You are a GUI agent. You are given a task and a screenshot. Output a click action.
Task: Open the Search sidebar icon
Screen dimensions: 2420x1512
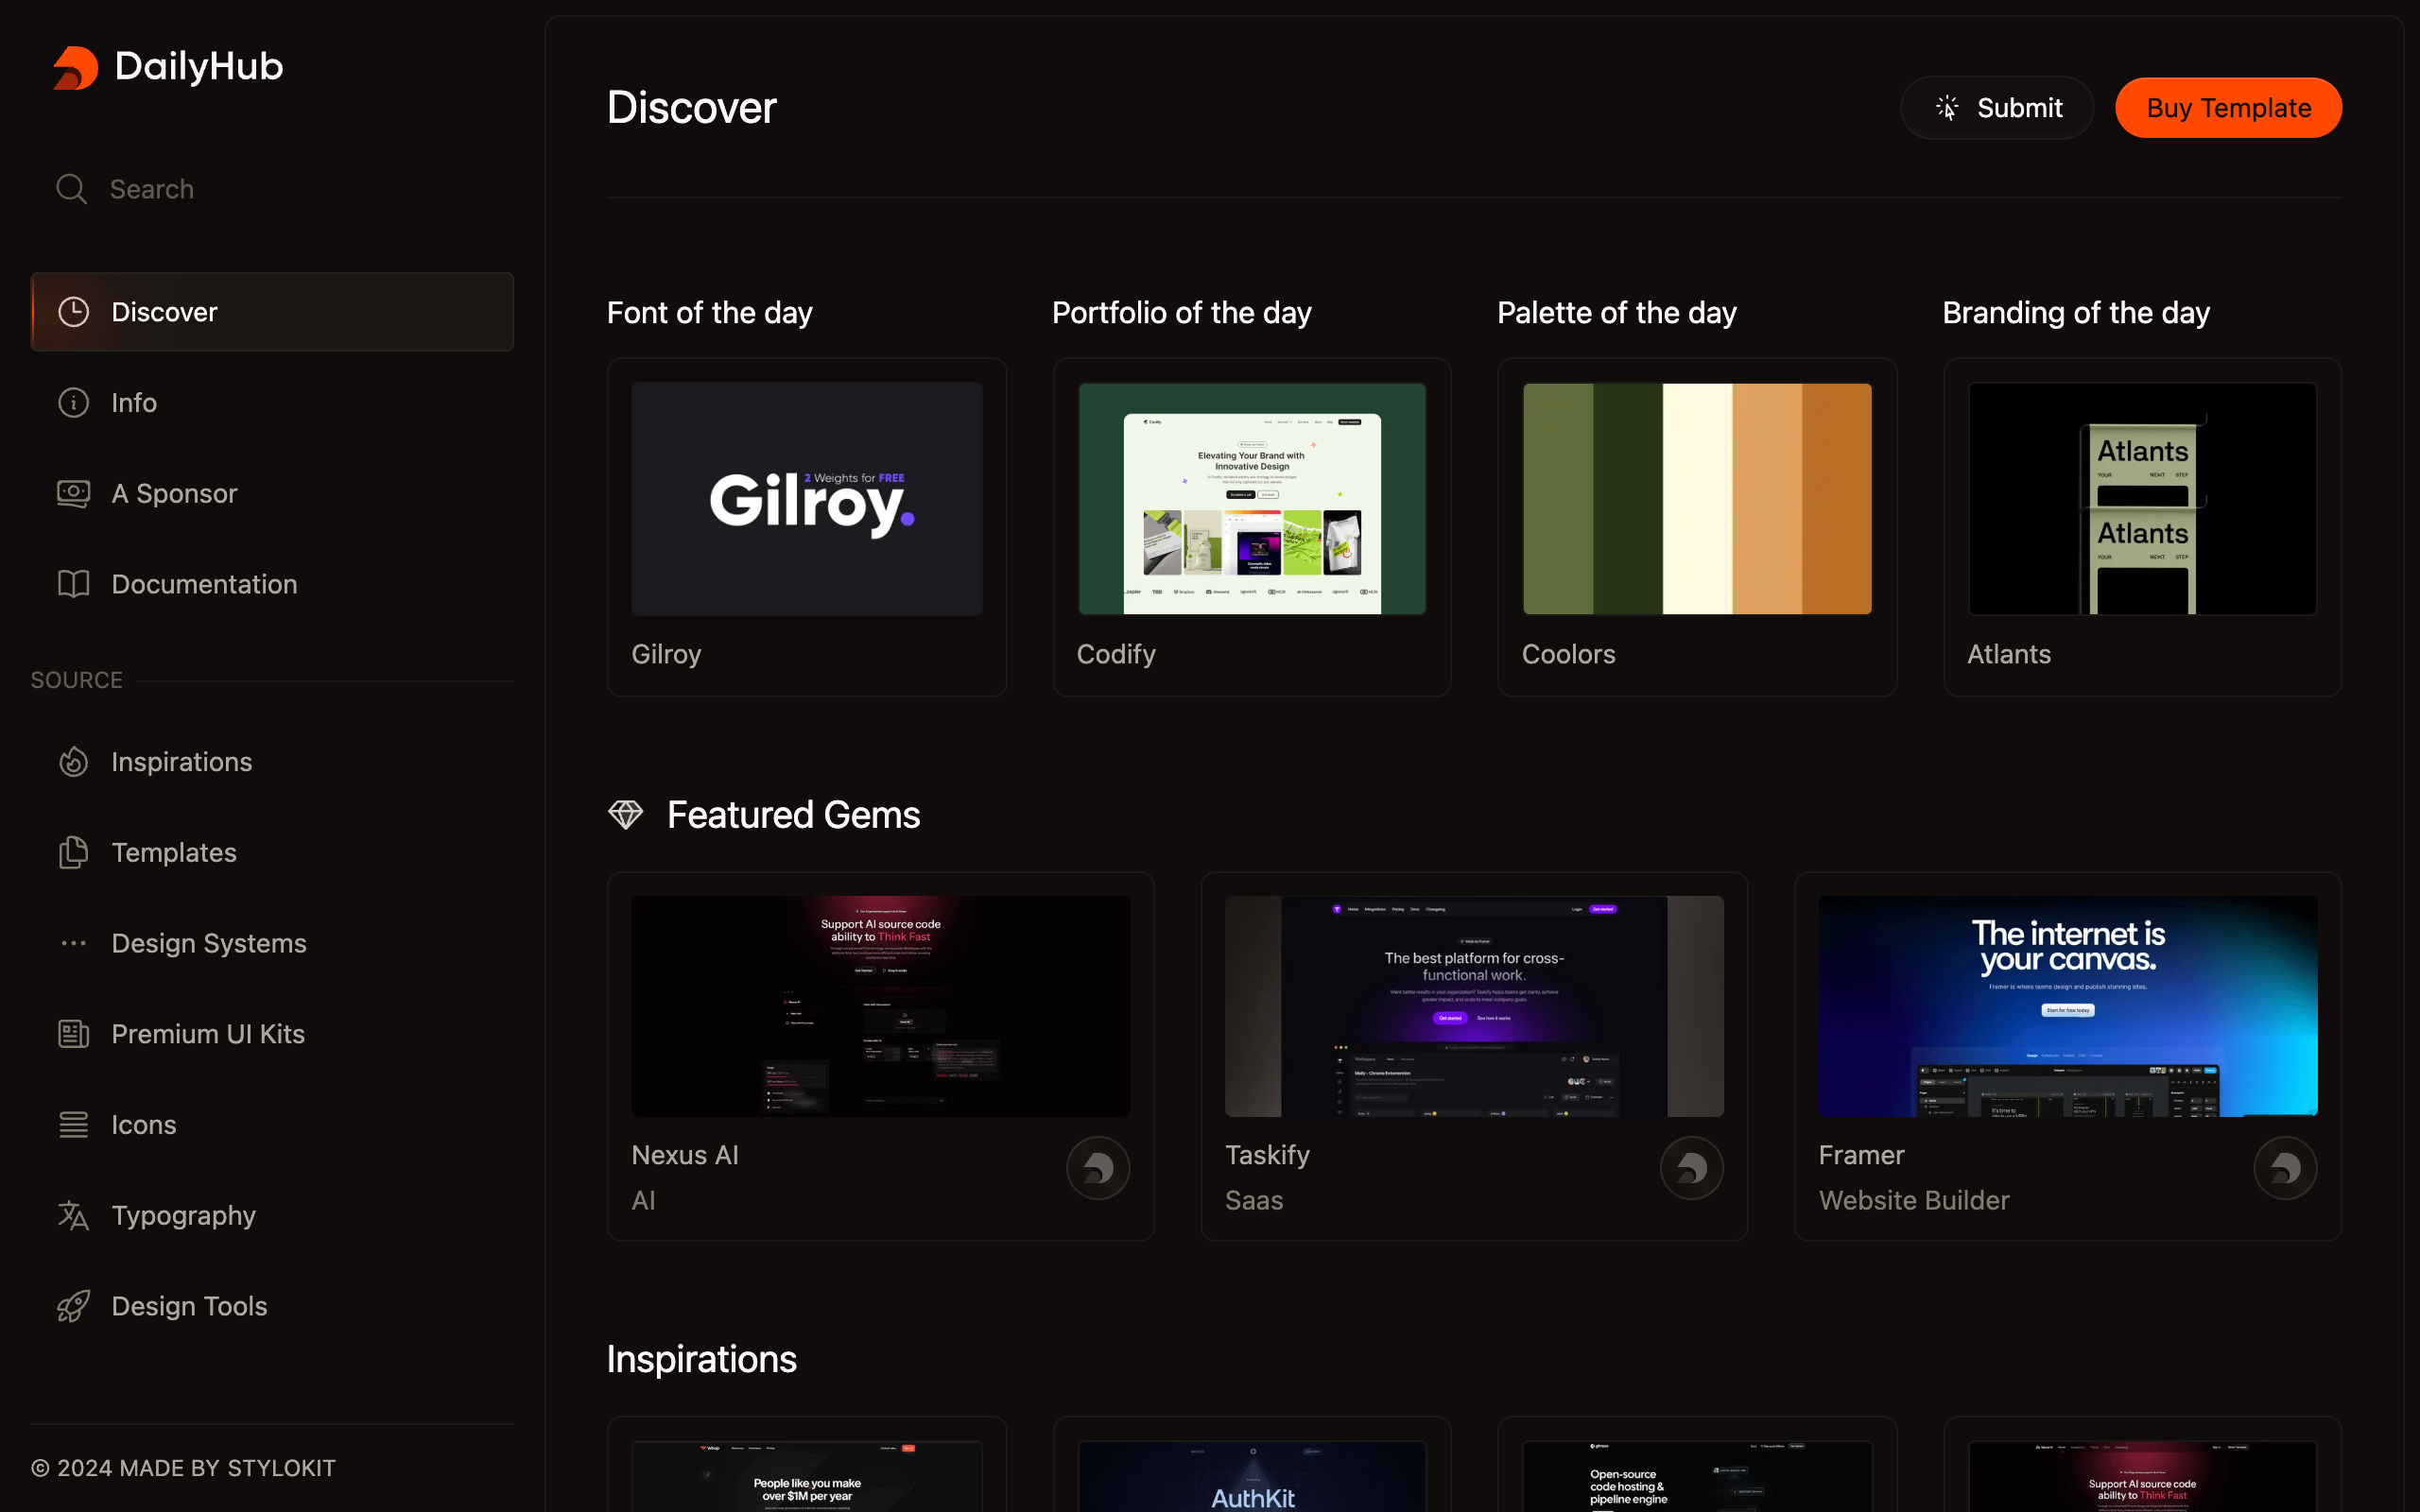click(71, 188)
